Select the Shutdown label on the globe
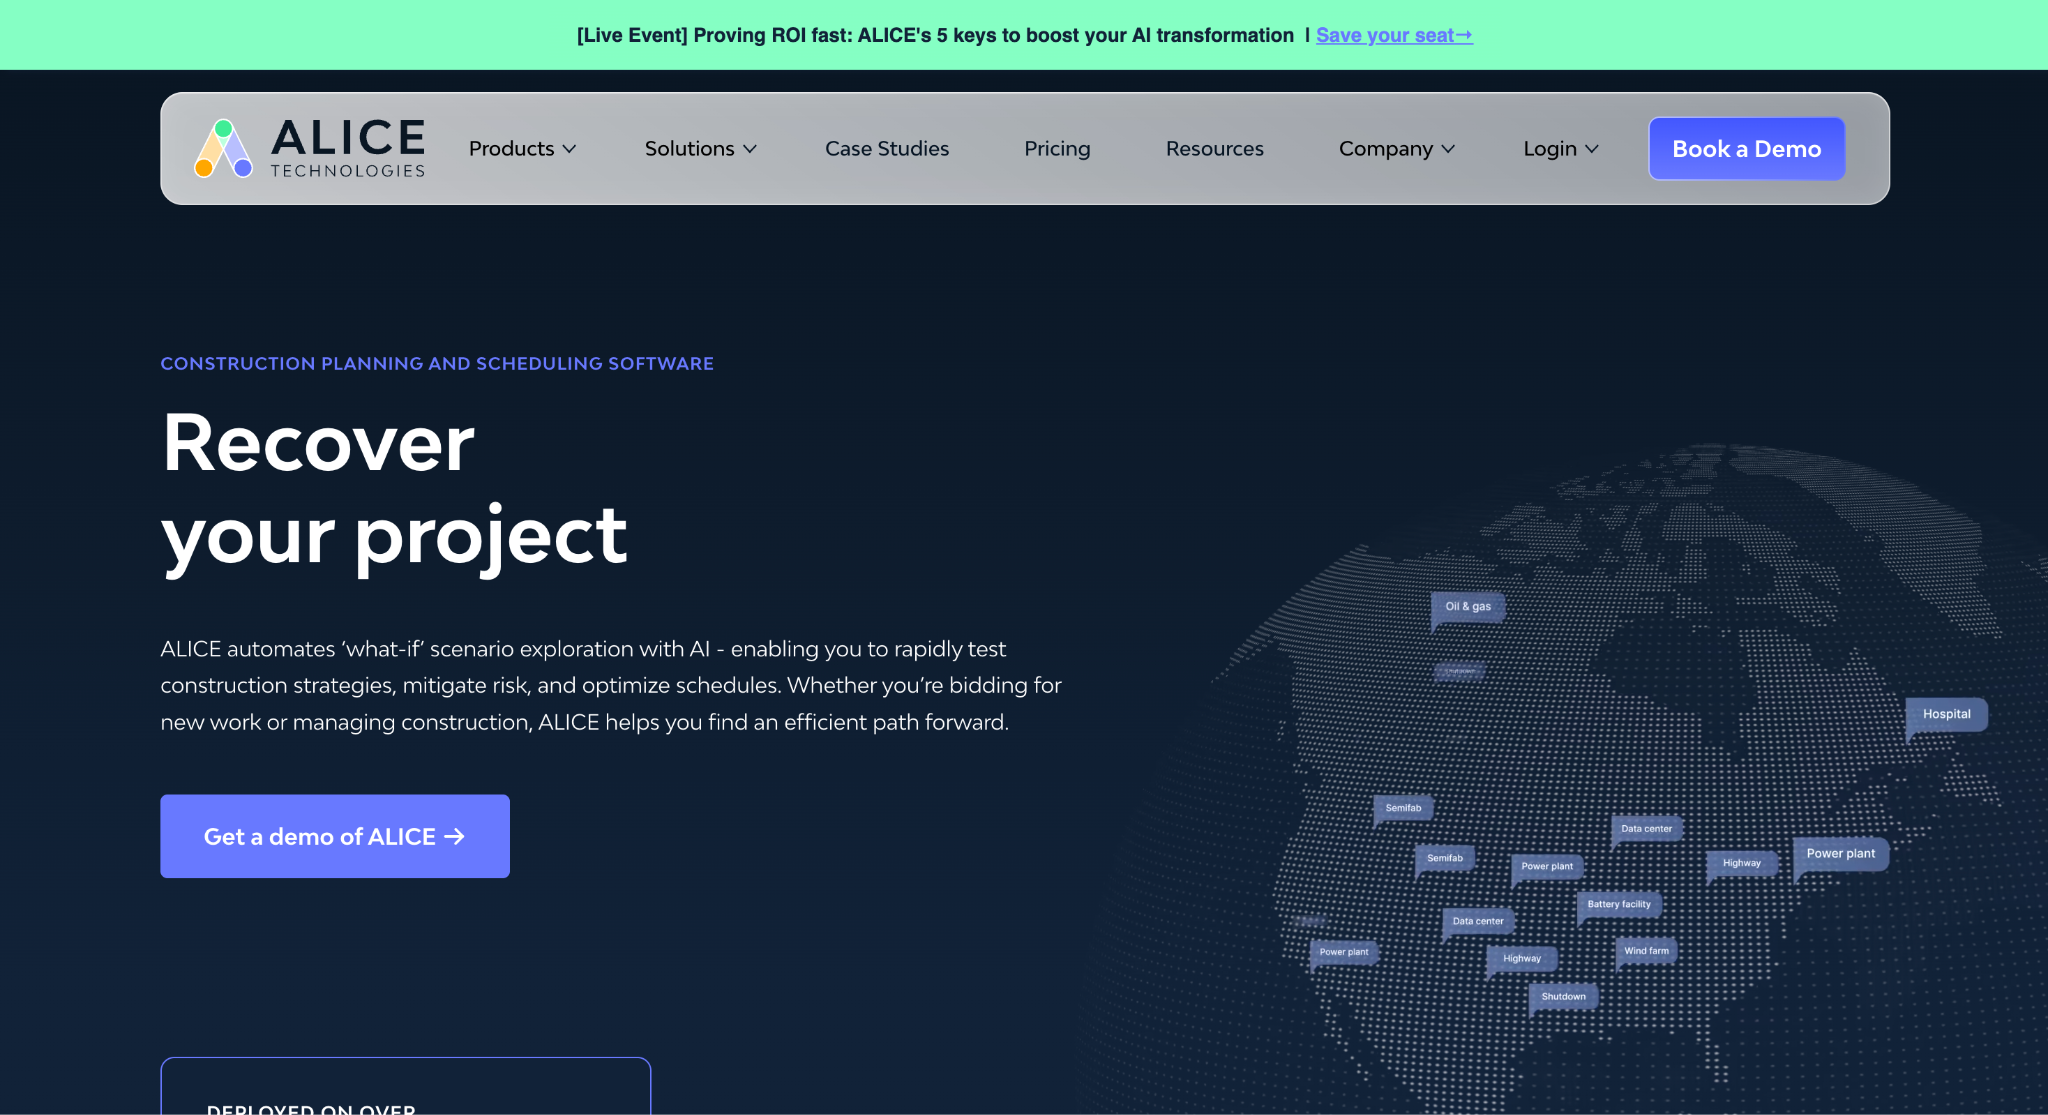 (1563, 997)
